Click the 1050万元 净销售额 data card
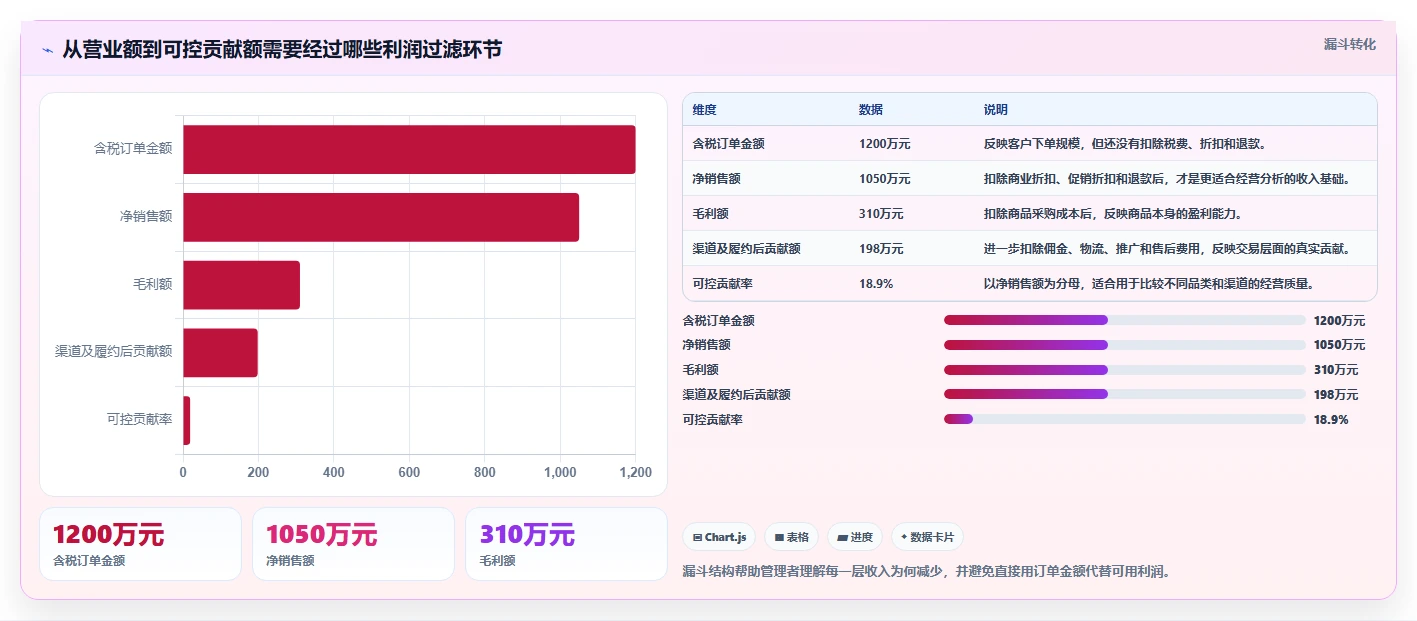Image resolution: width=1417 pixels, height=621 pixels. 354,544
